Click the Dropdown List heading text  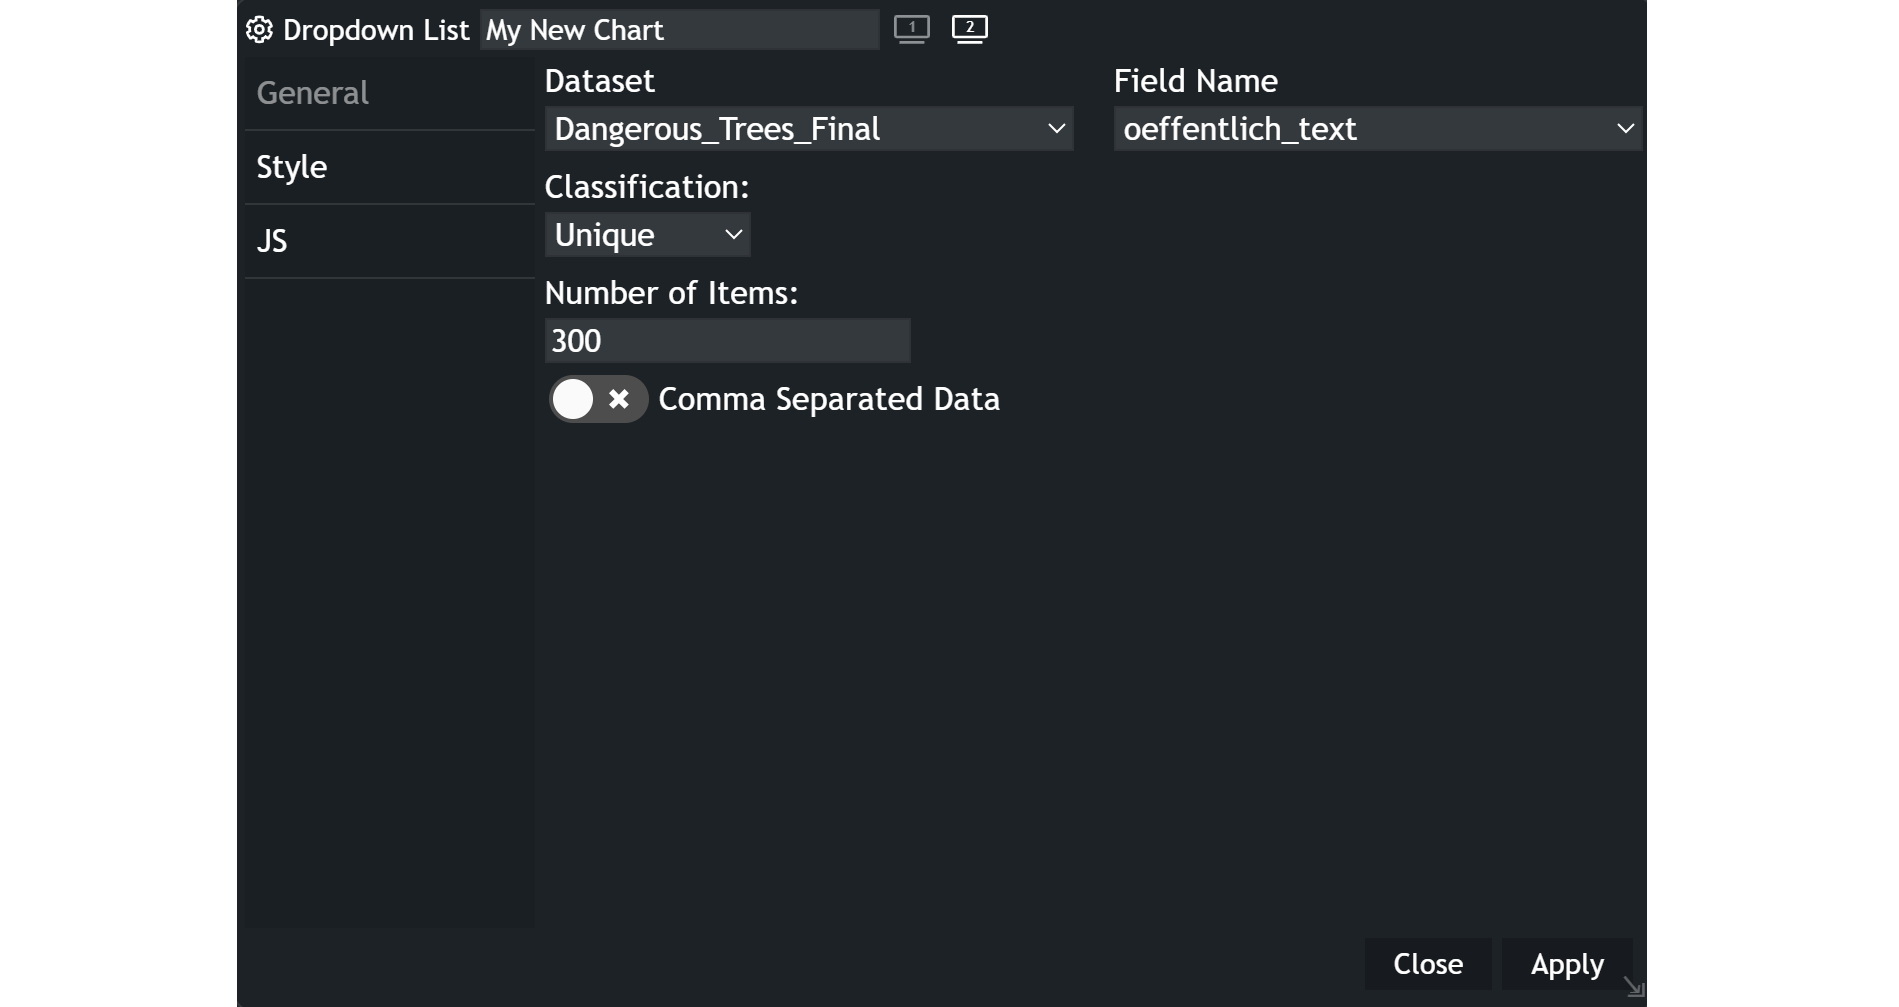click(x=376, y=30)
